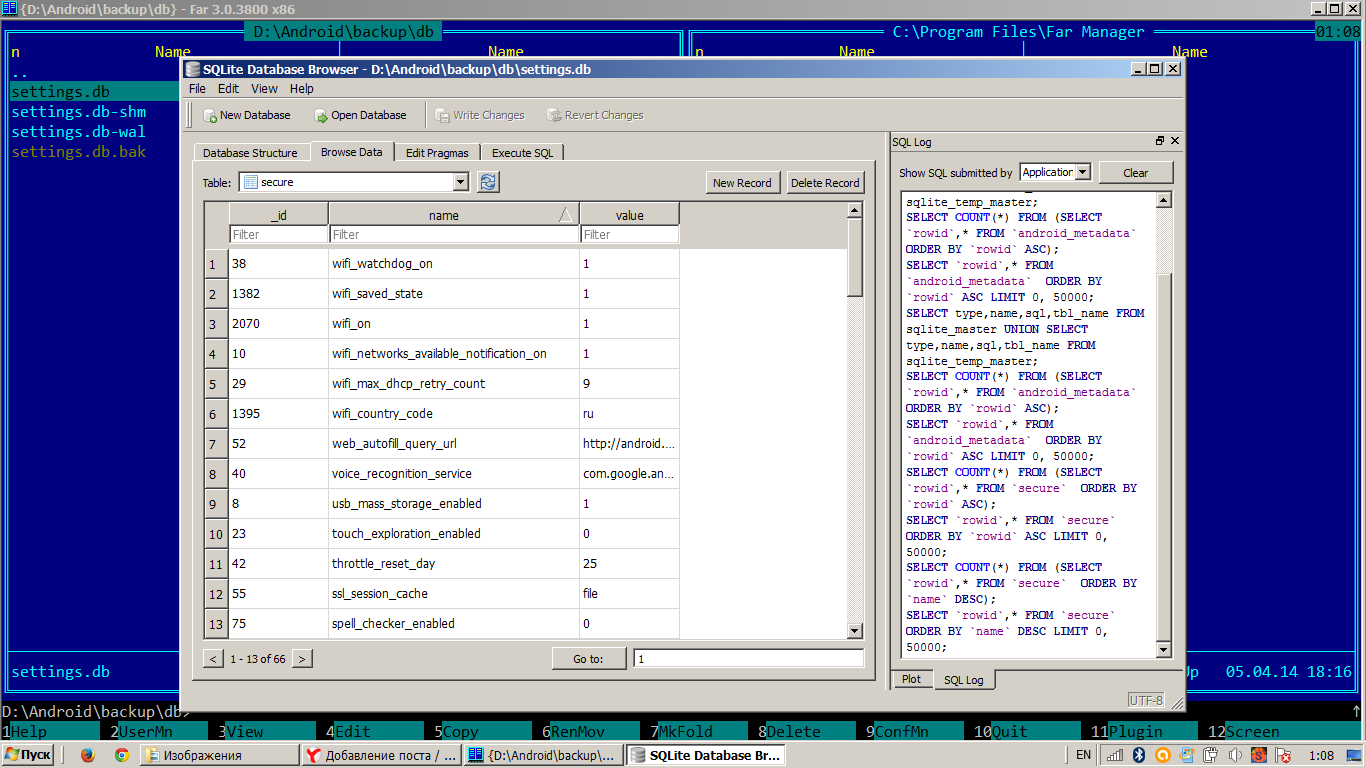Click the New Record button
The image size is (1366, 768).
(x=742, y=183)
